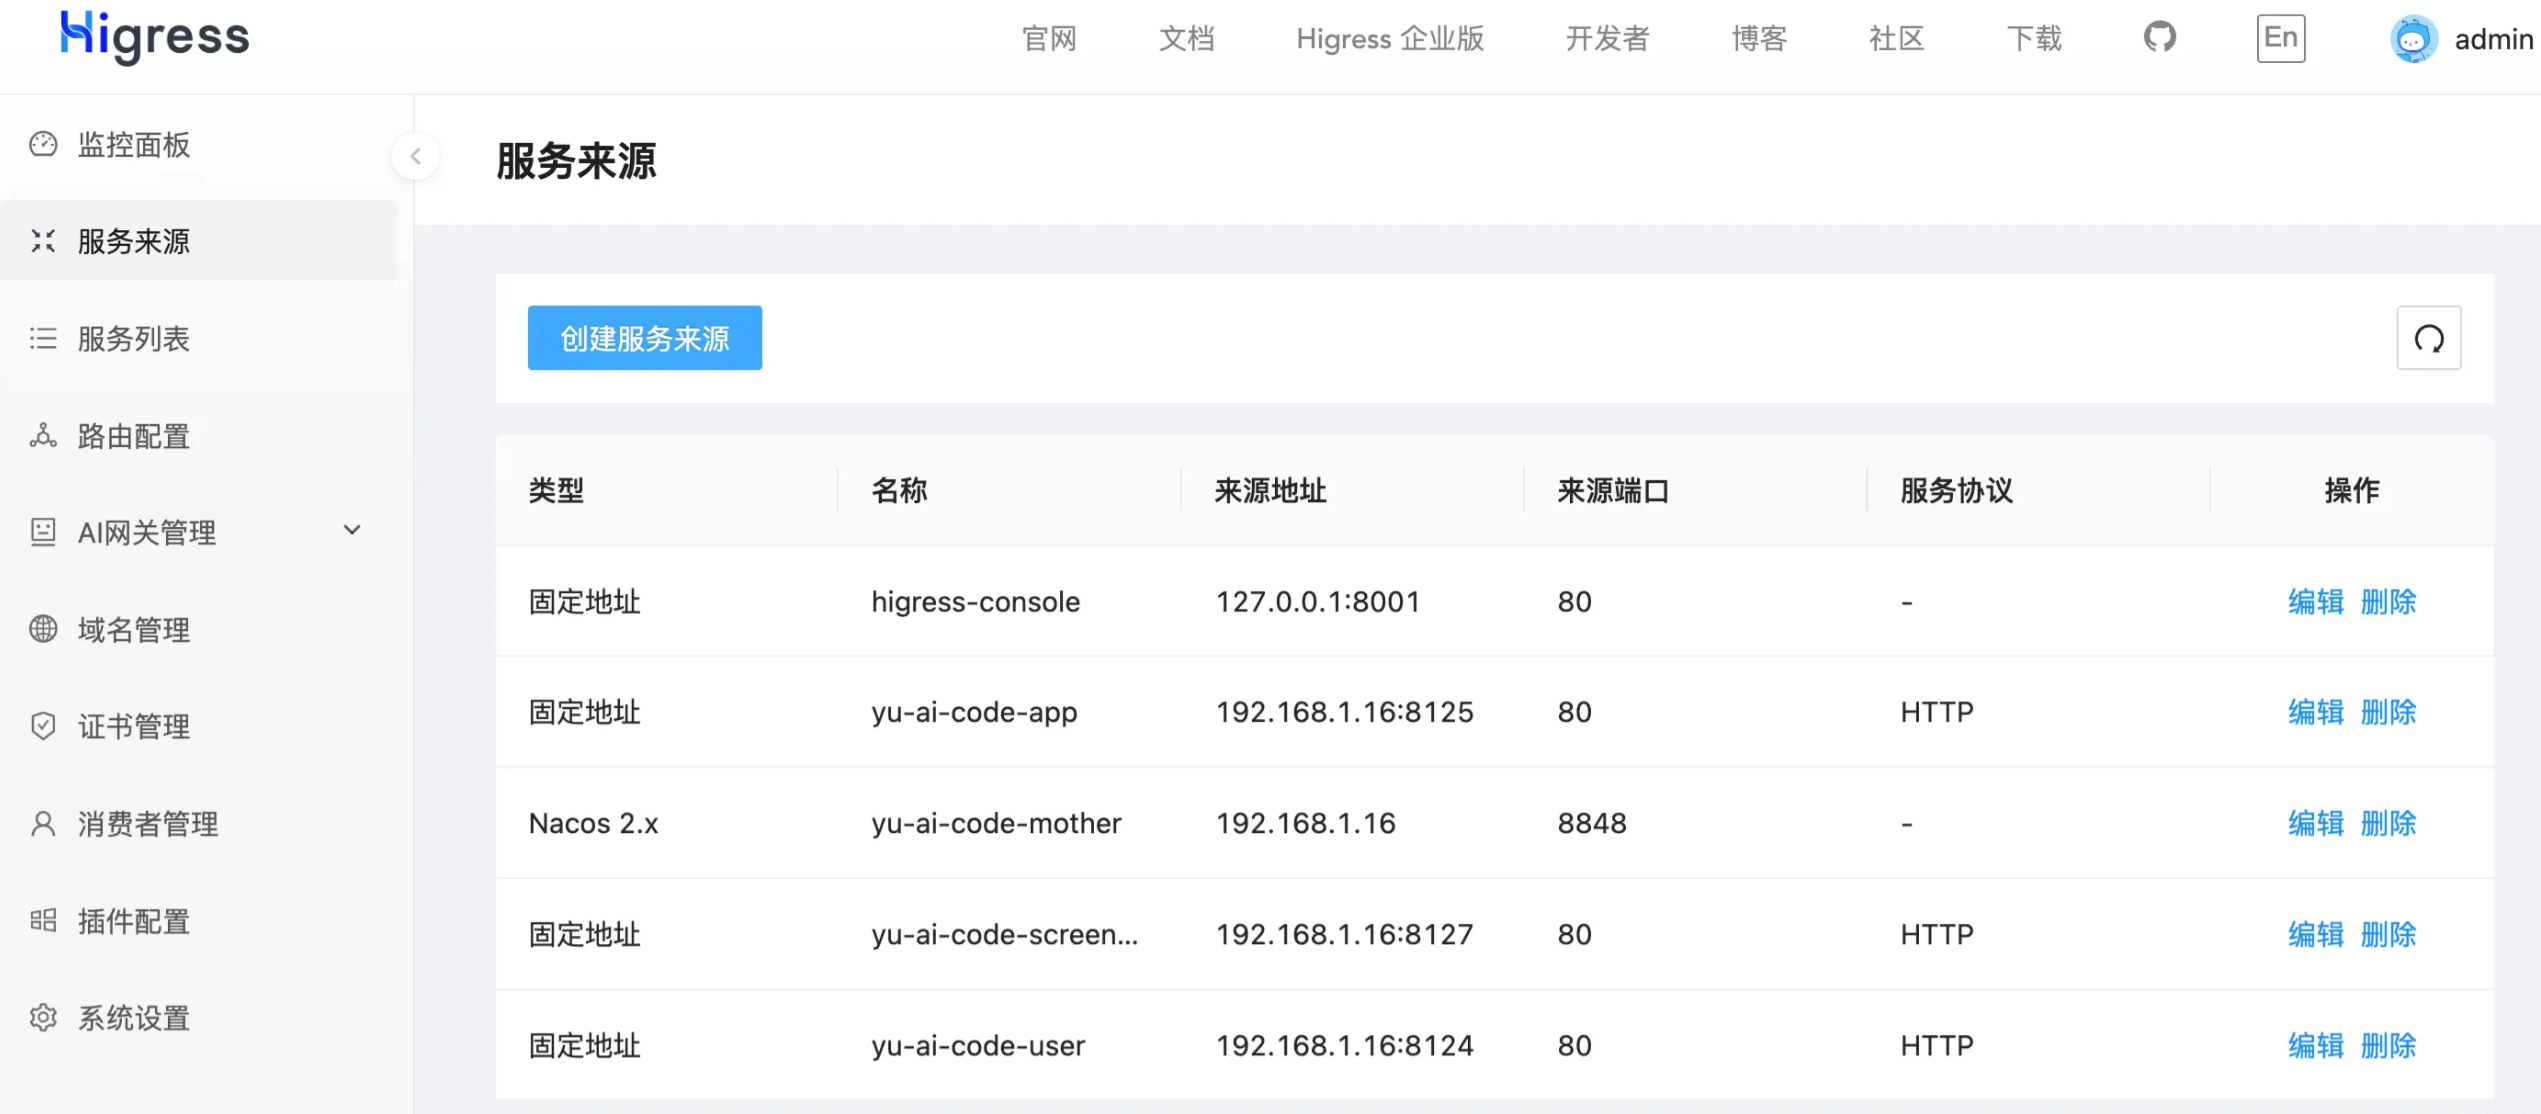The image size is (2541, 1114).
Task: Go to 路由配置 in the sidebar
Action: [133, 436]
